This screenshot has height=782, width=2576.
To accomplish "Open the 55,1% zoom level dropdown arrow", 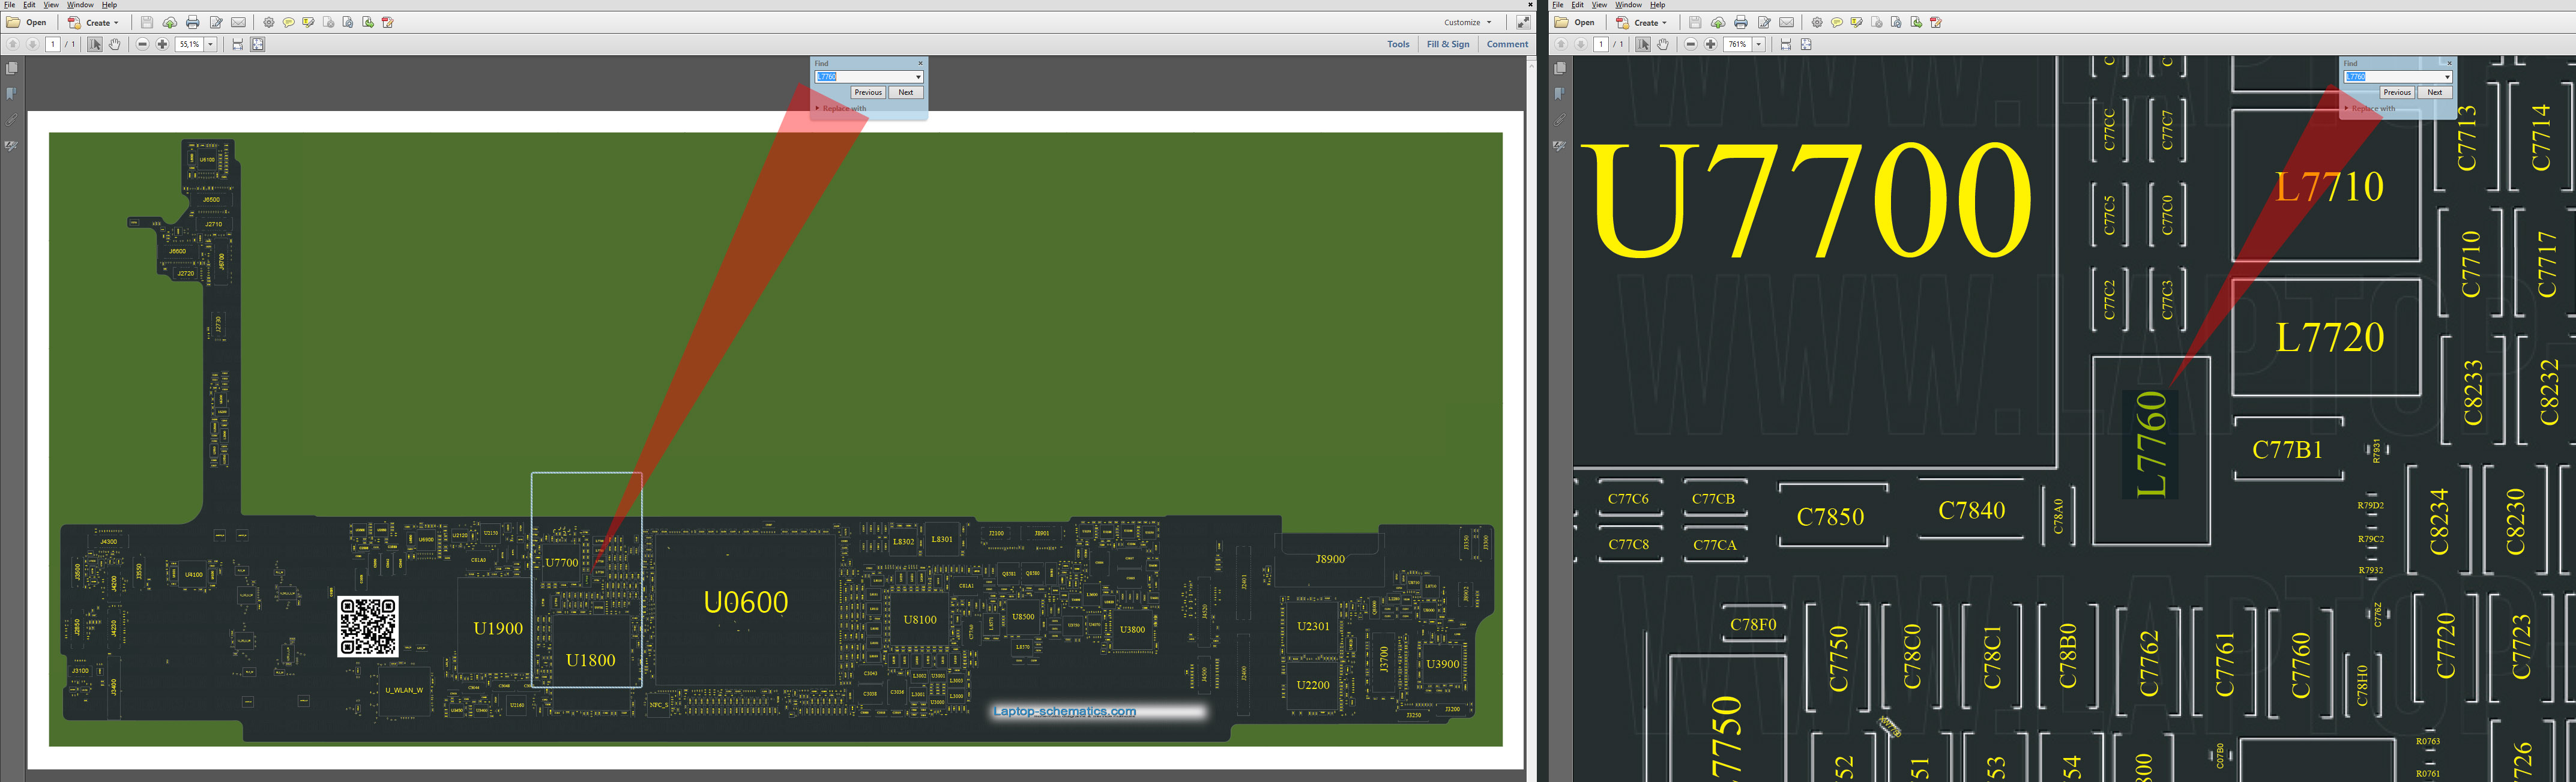I will [x=211, y=44].
